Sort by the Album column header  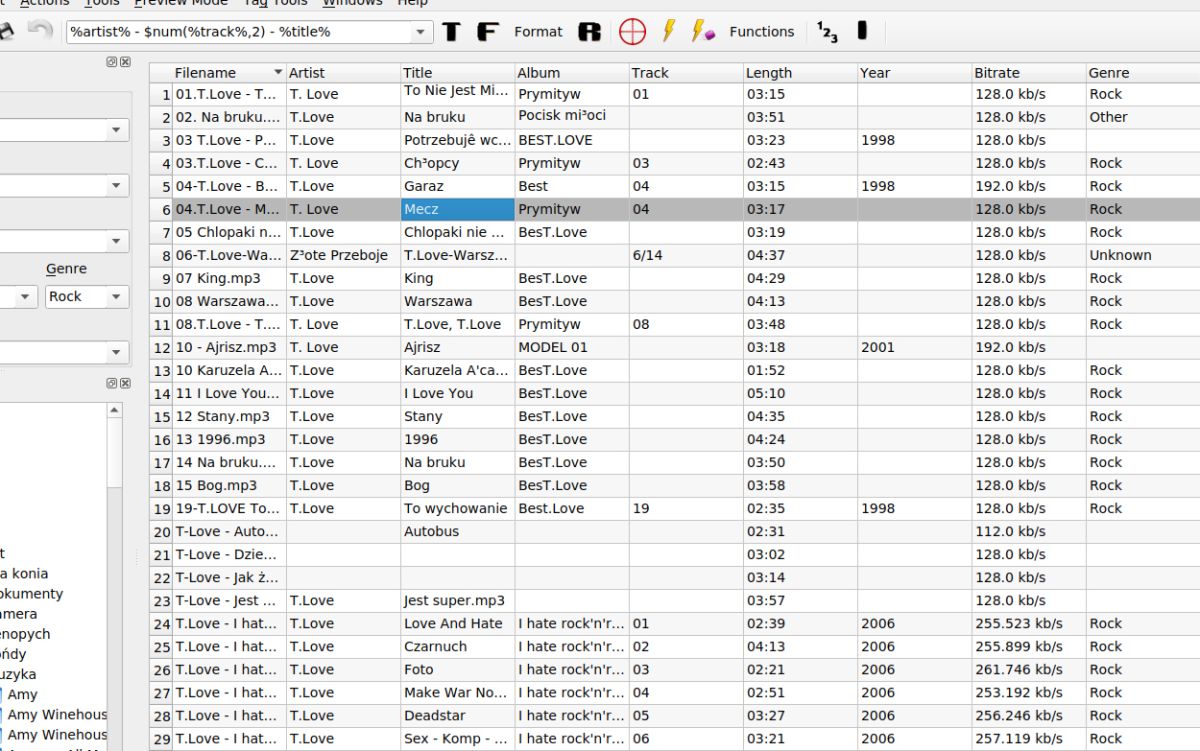coord(571,73)
